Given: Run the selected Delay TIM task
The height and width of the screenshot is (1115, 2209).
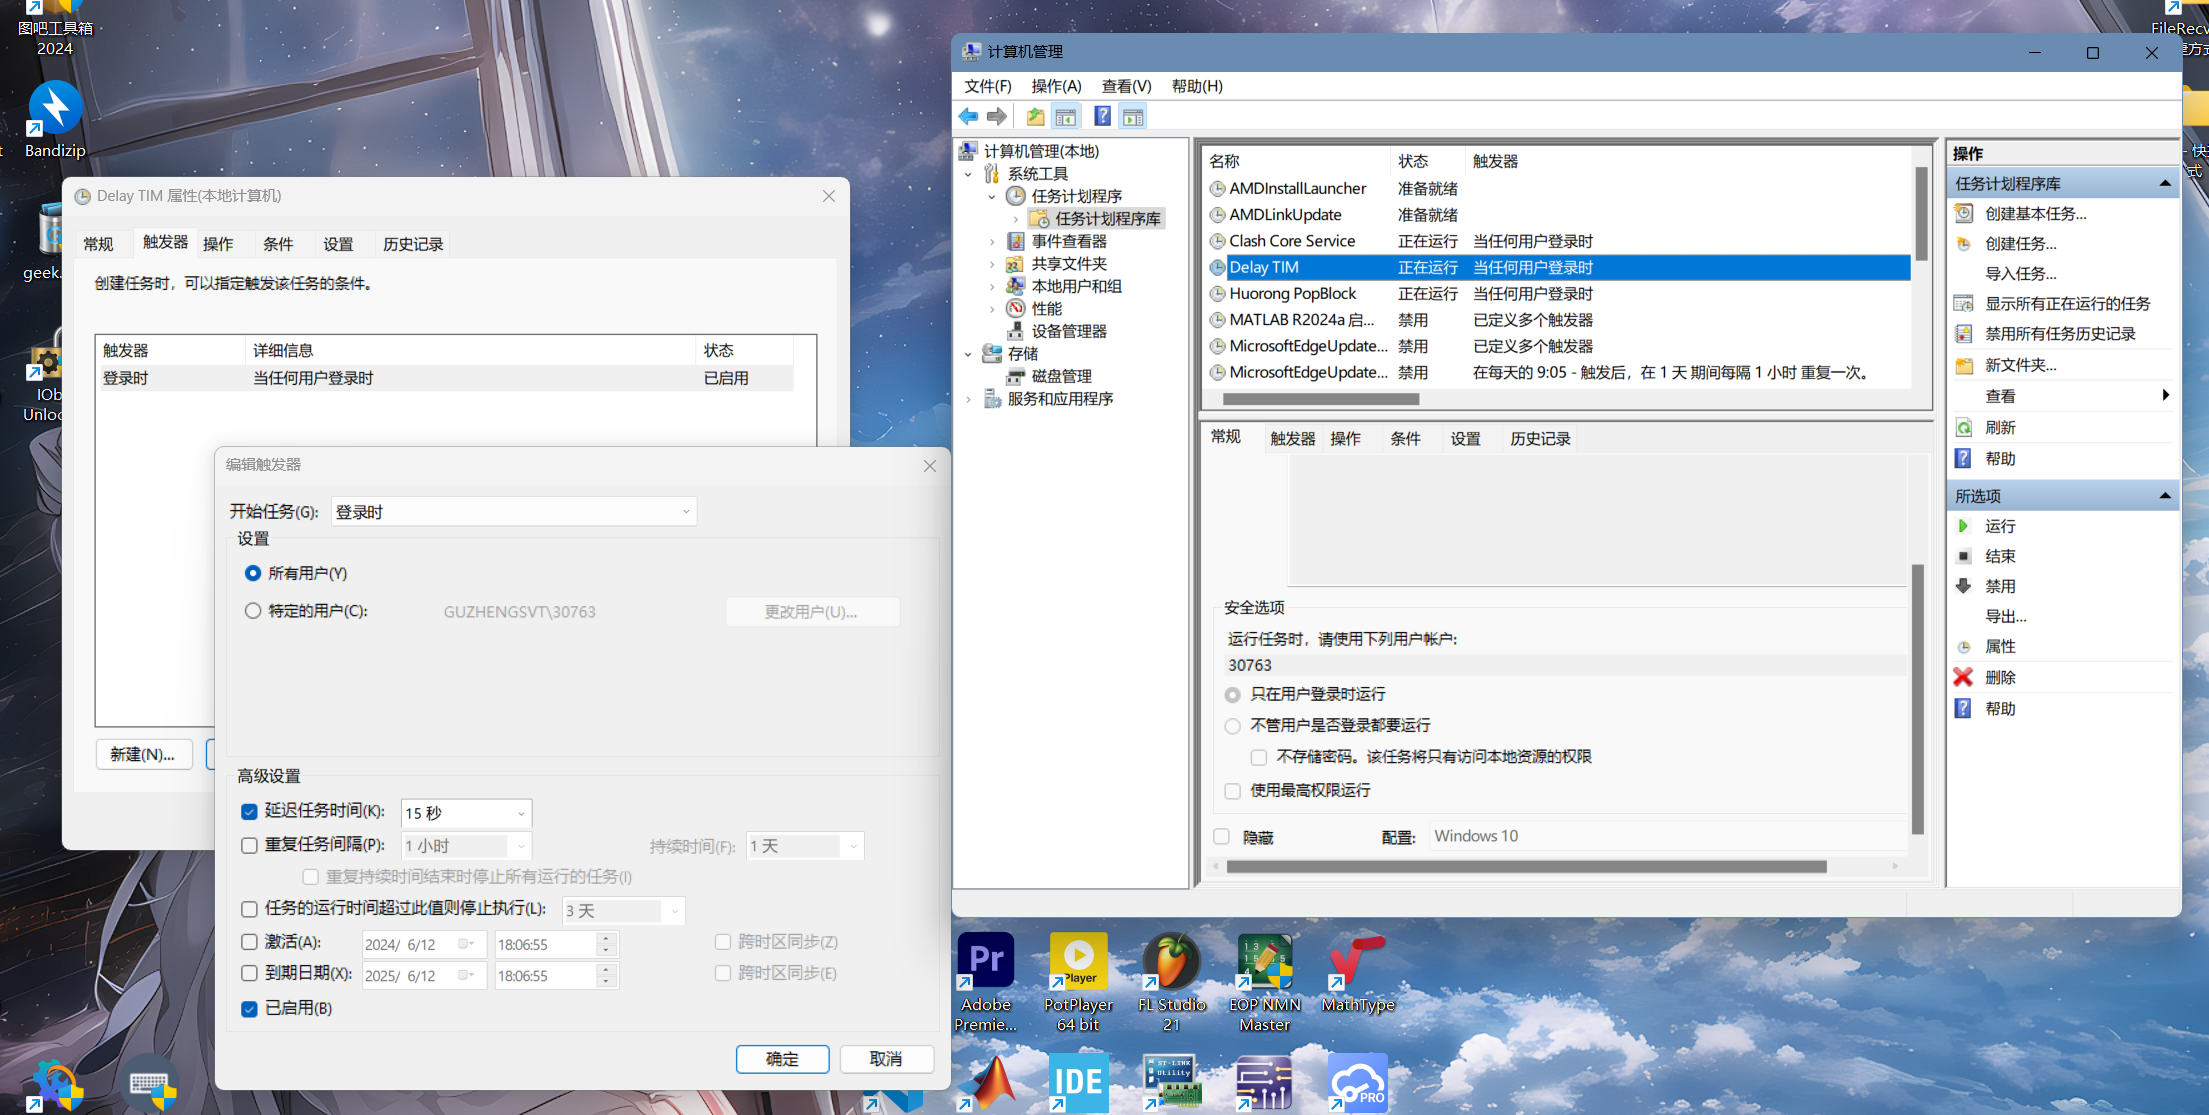Looking at the screenshot, I should [x=2000, y=526].
